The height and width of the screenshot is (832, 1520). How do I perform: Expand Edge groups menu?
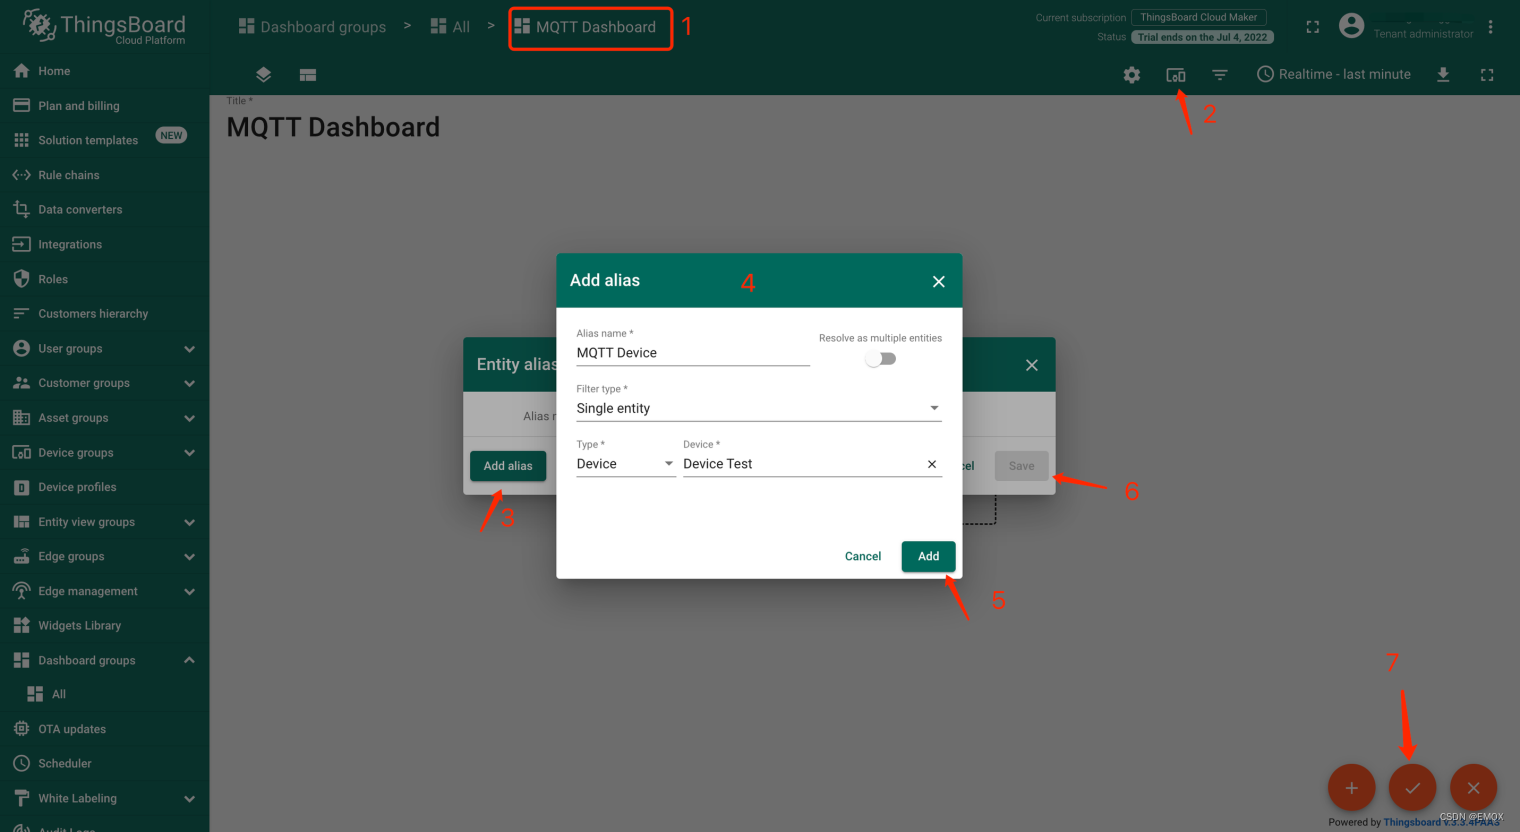pyautogui.click(x=104, y=557)
